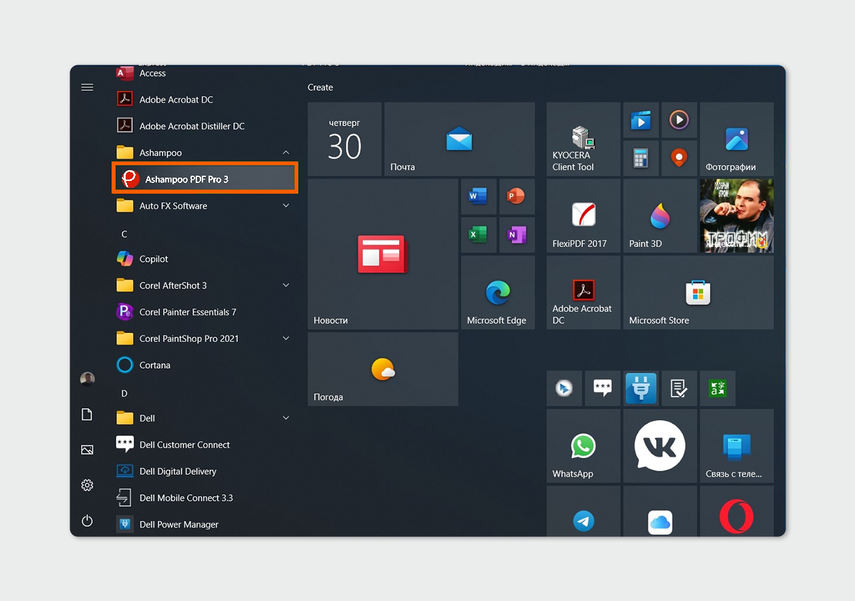This screenshot has width=855, height=601.
Task: Click the Power button
Action: [x=87, y=521]
